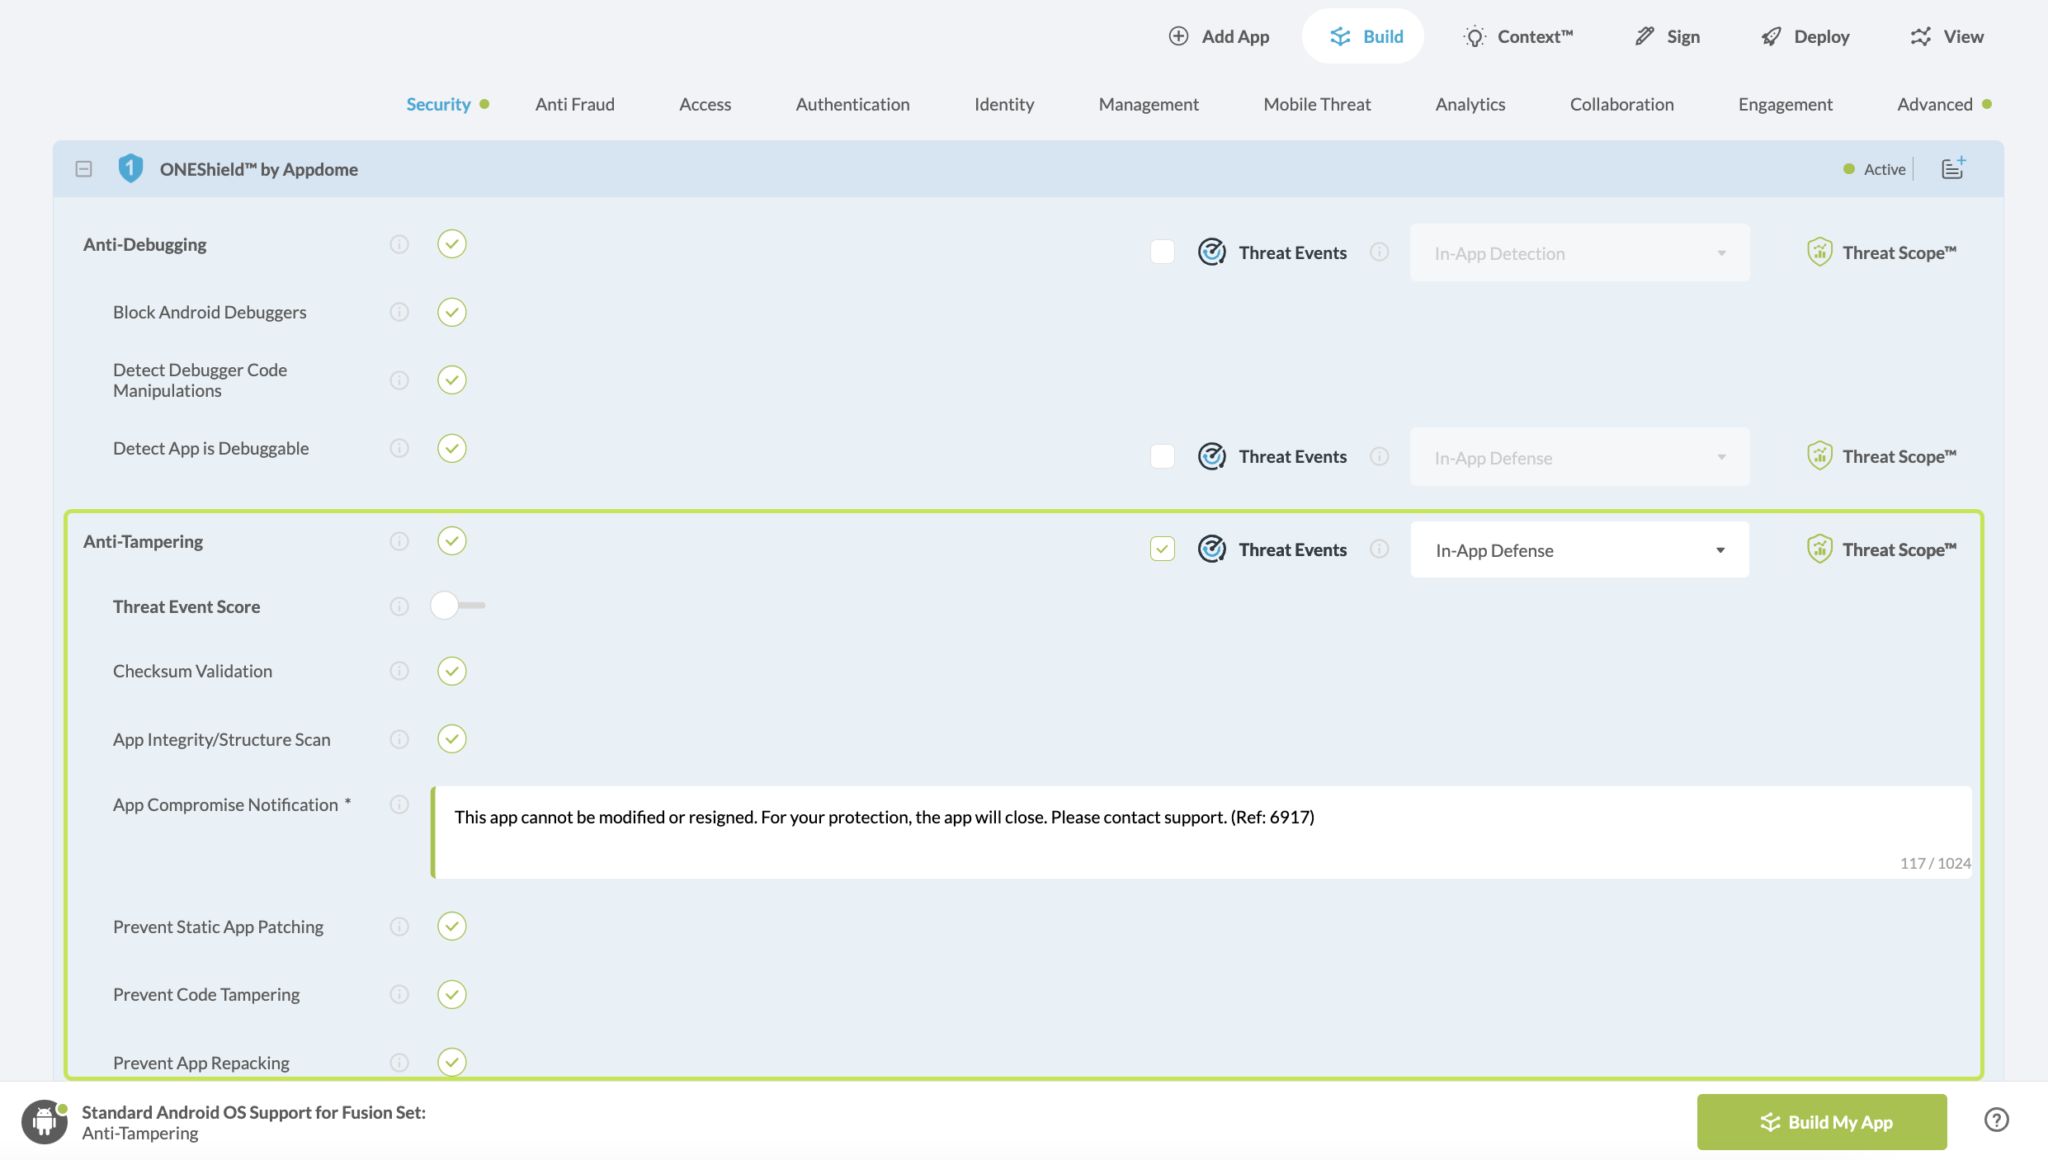
Task: Open the Mobile Threat tab
Action: pos(1316,104)
